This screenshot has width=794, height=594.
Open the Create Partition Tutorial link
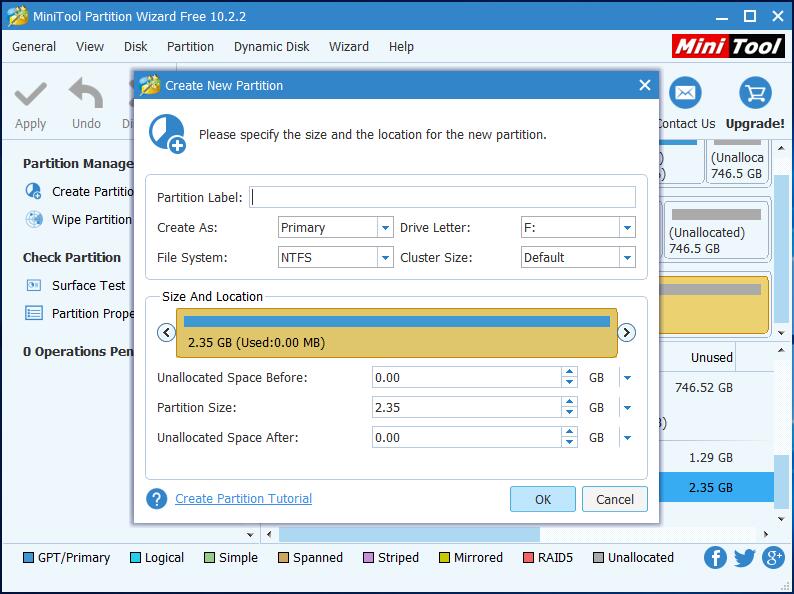244,499
